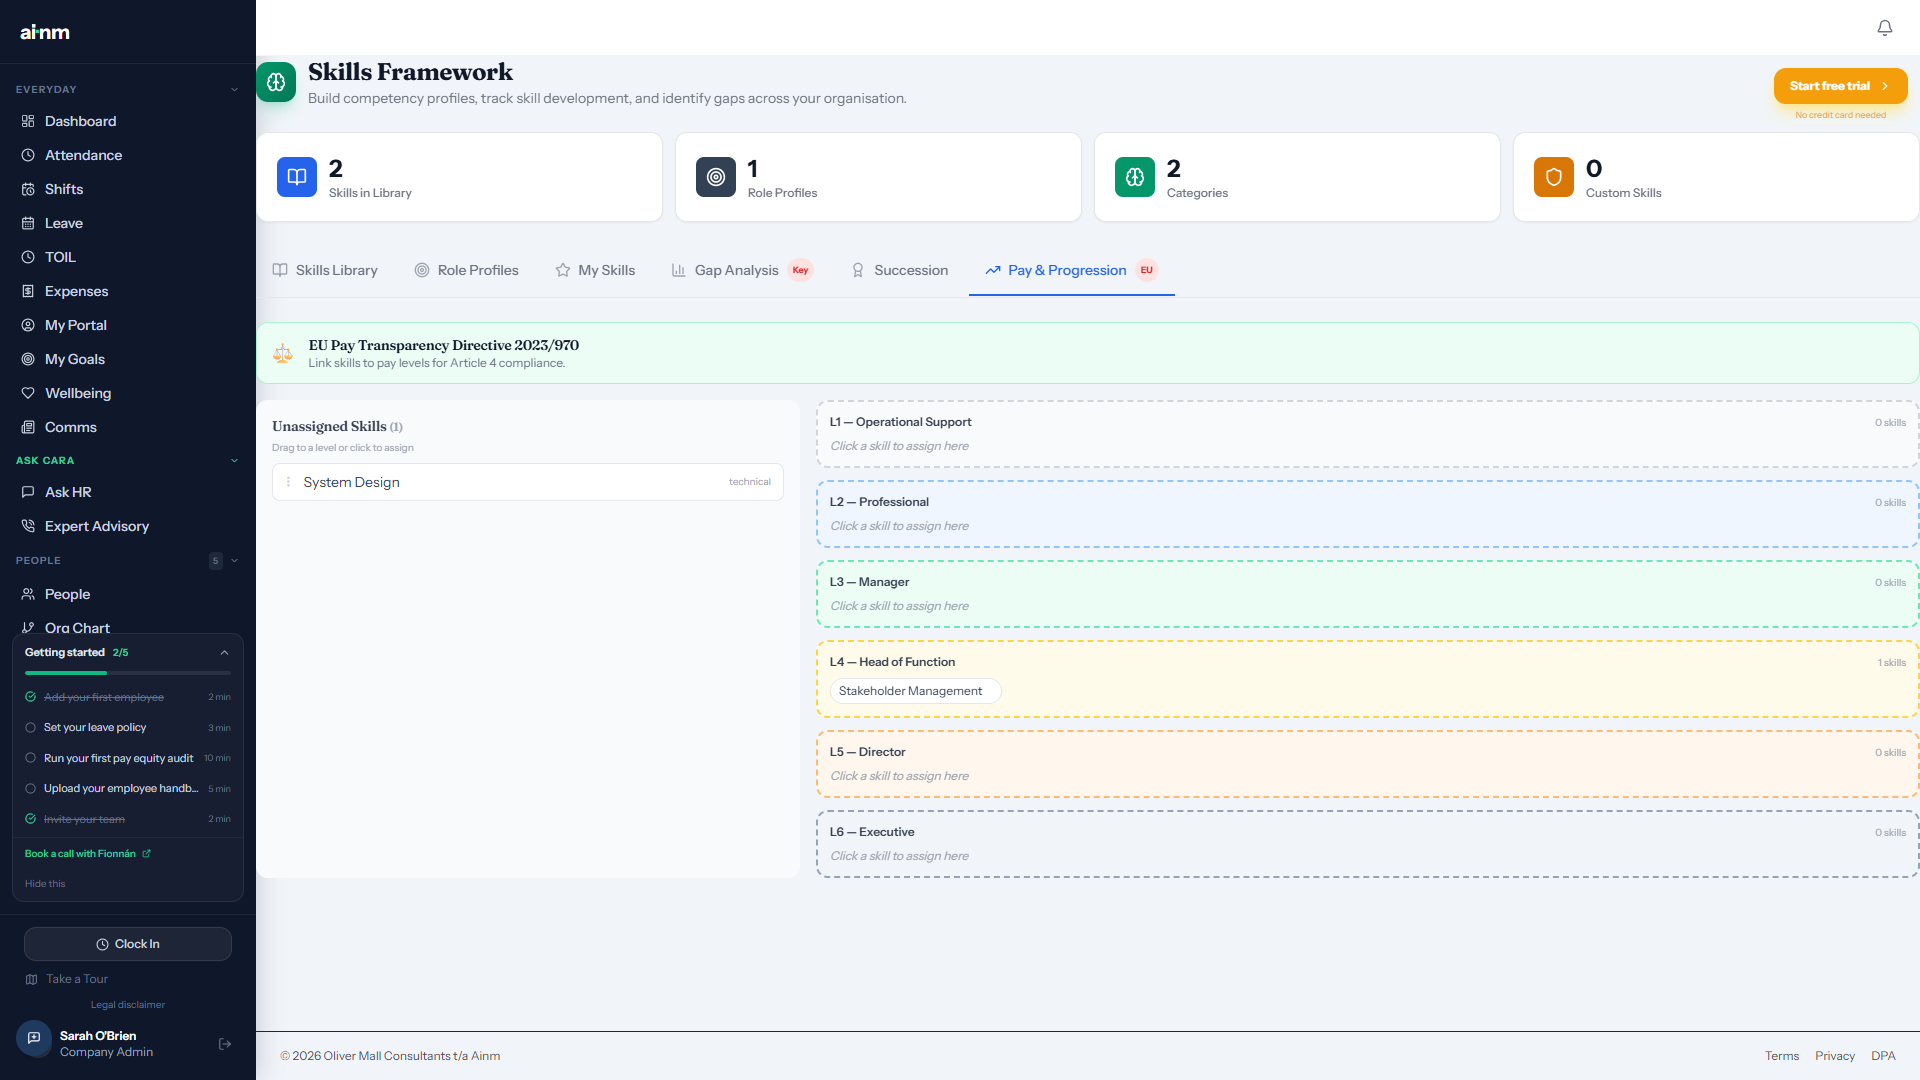1920x1080 pixels.
Task: Open the Gap Analysis tab
Action: (742, 270)
